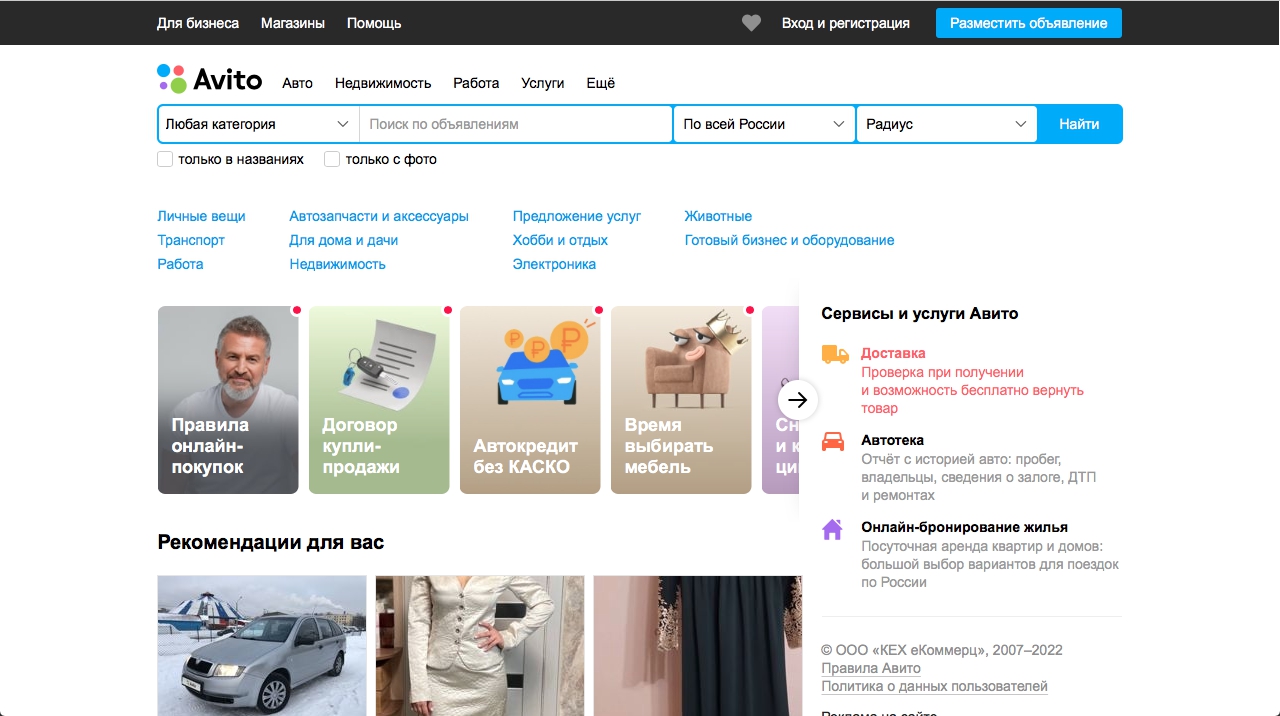Click the purple house booking icon
The image size is (1280, 716).
click(832, 529)
